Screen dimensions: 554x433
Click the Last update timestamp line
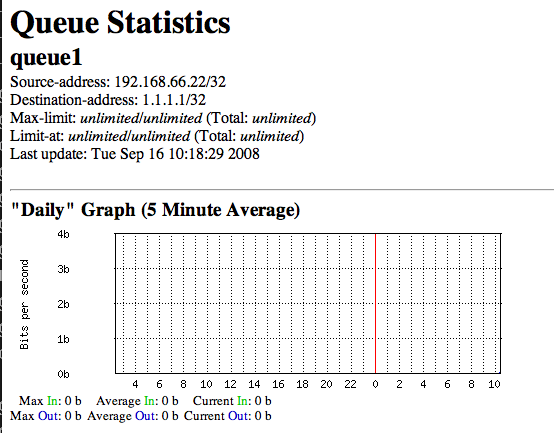135,154
